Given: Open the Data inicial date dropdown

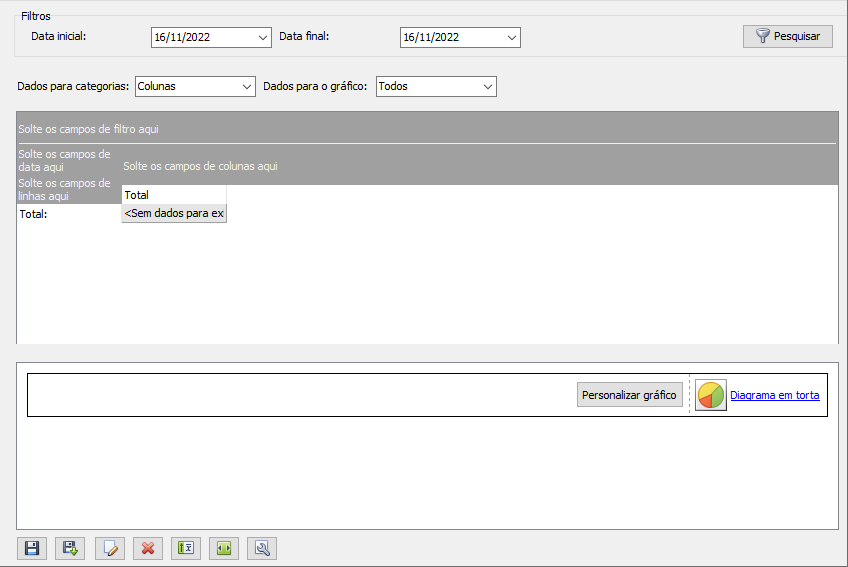Looking at the screenshot, I should point(262,38).
